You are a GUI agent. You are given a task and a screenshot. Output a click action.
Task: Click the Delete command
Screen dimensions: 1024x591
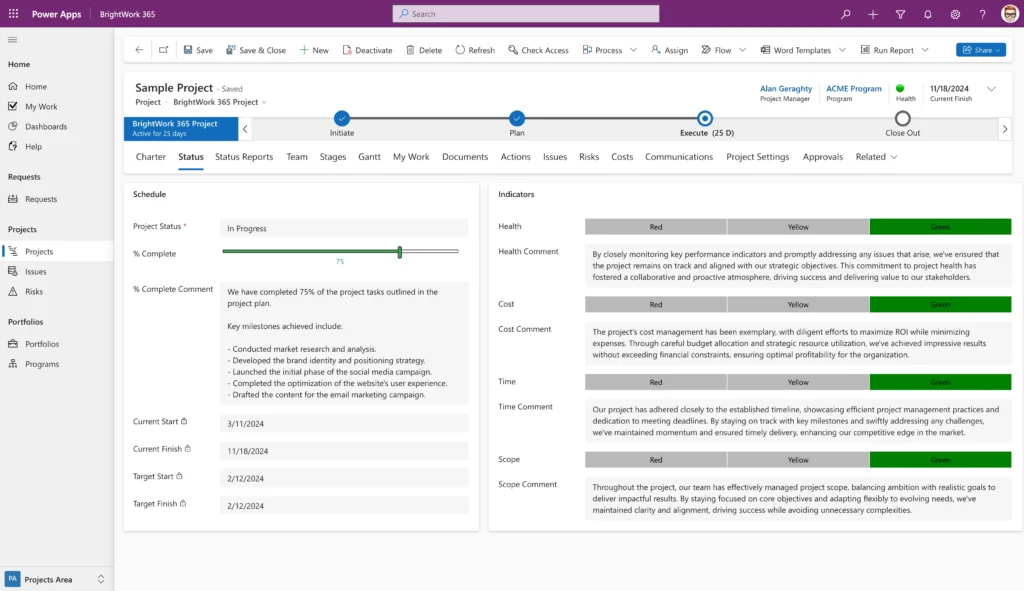424,50
